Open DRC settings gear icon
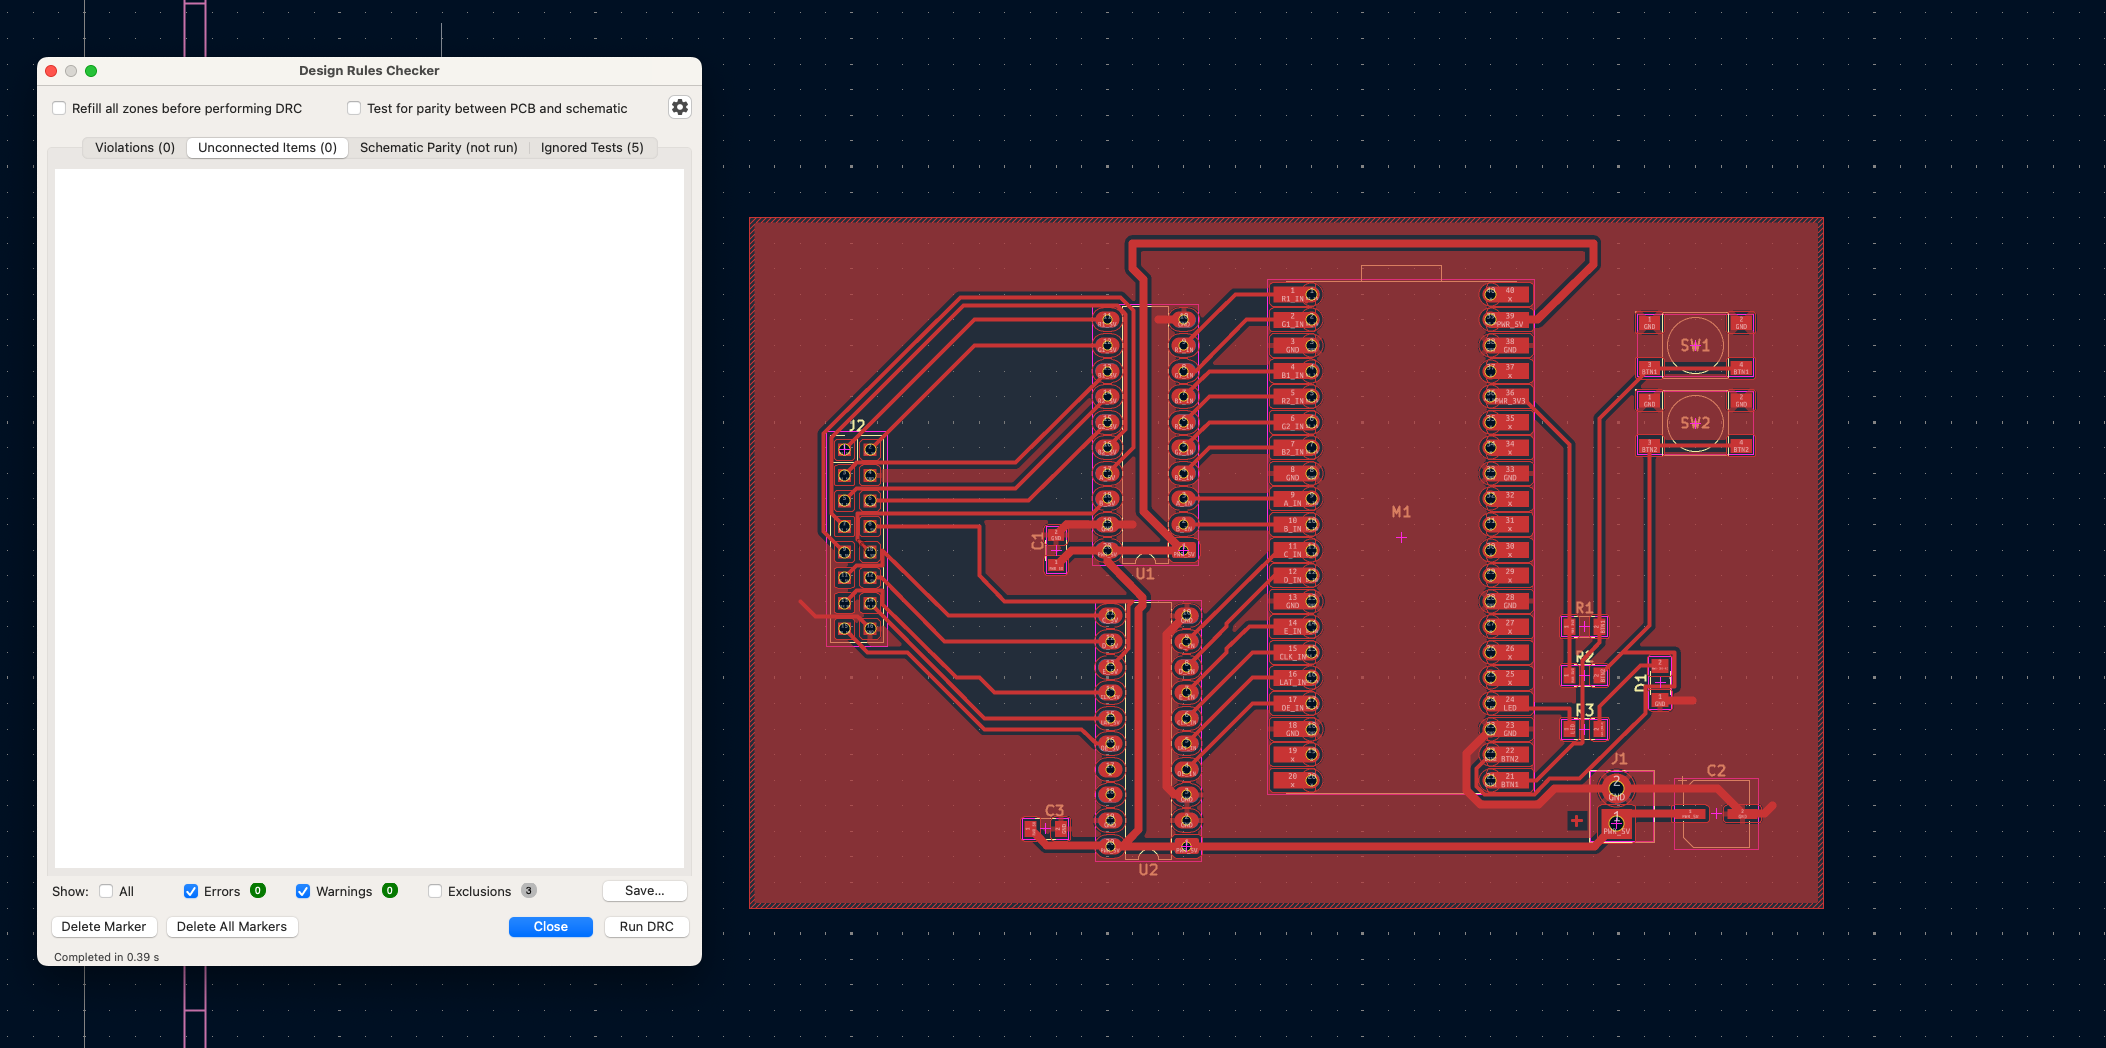The width and height of the screenshot is (2106, 1048). [680, 107]
